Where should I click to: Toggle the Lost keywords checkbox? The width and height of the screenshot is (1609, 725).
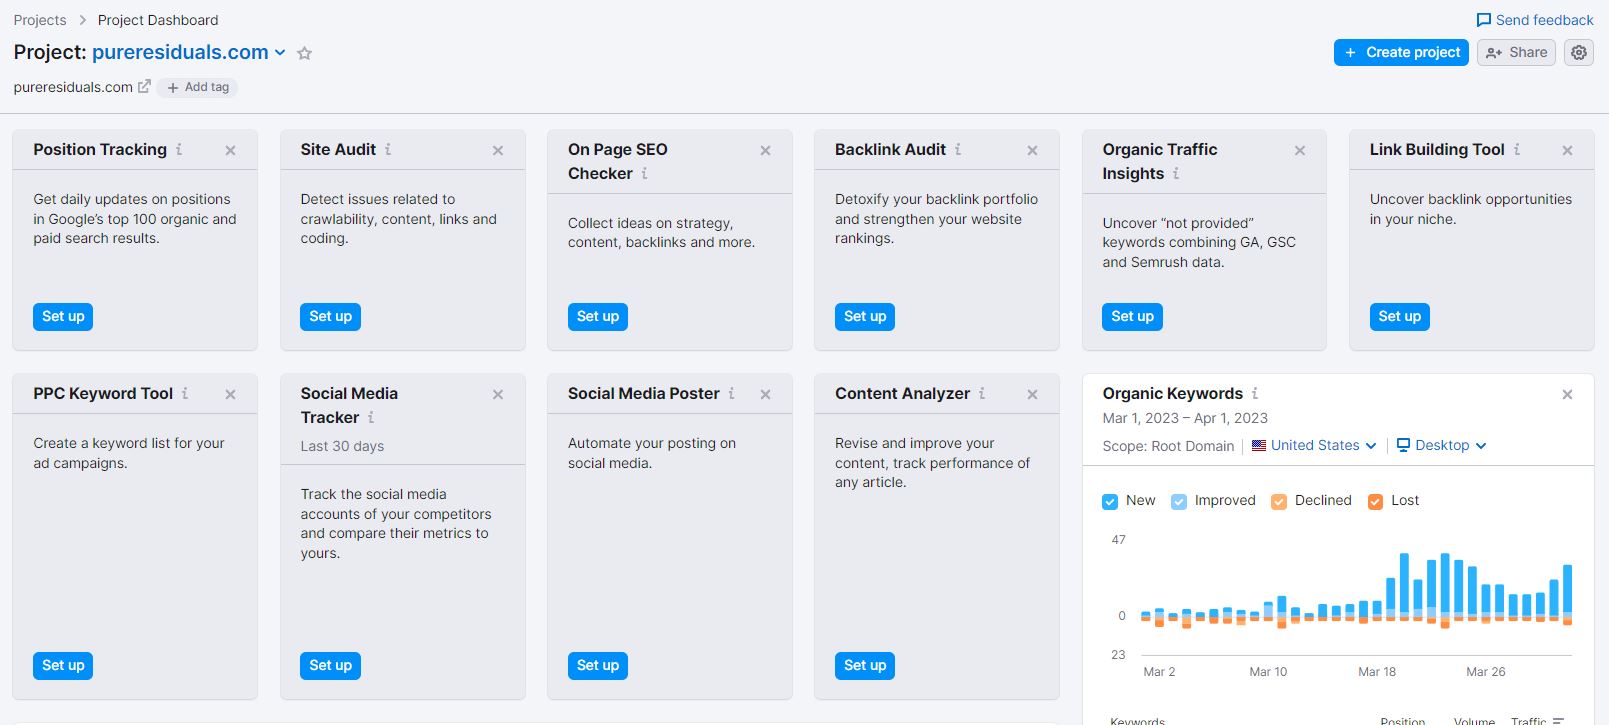[1375, 501]
